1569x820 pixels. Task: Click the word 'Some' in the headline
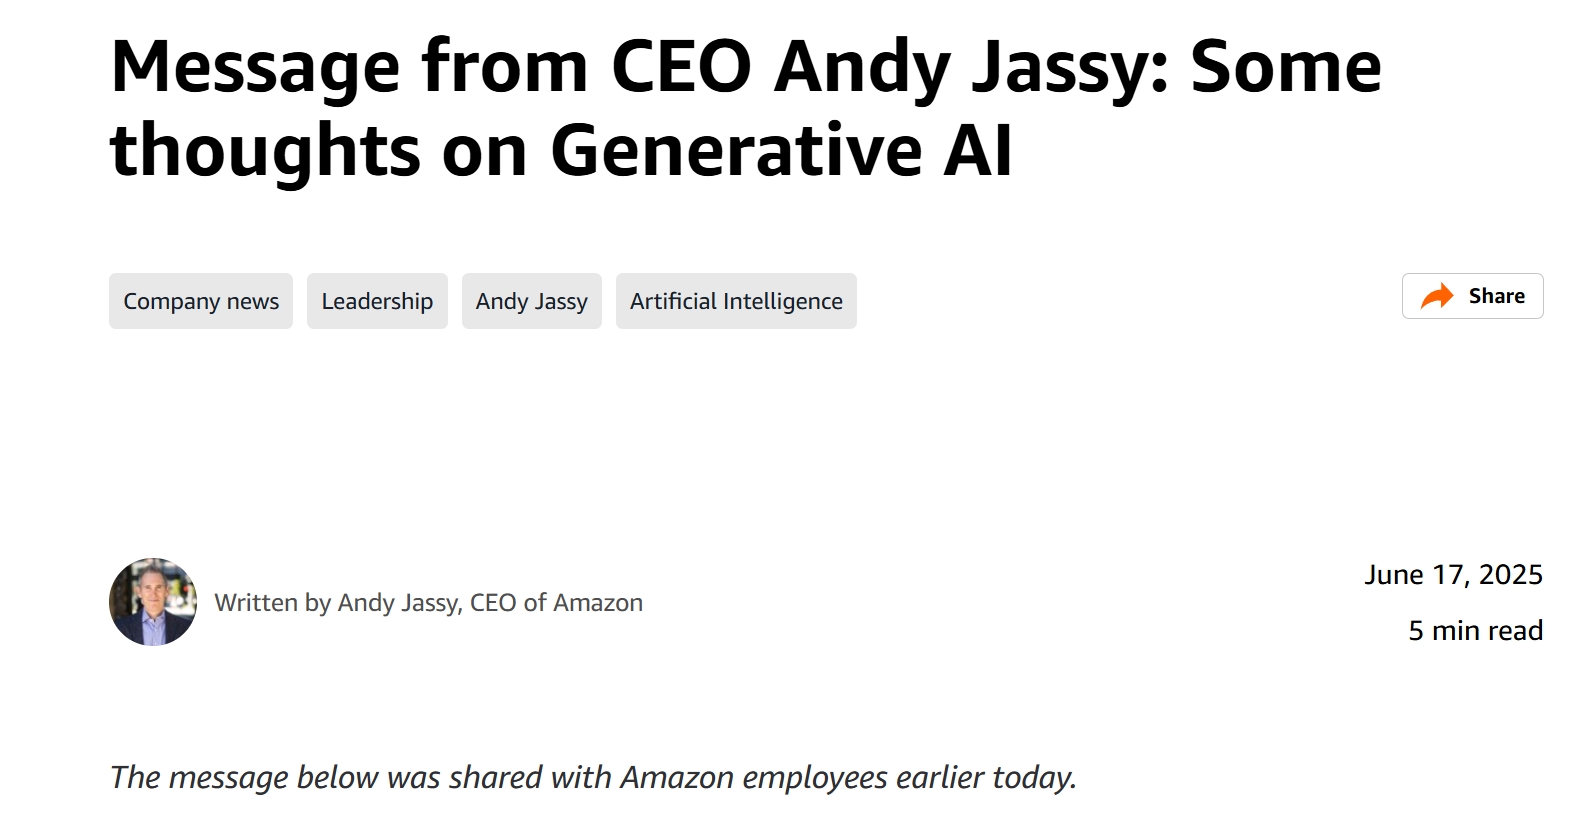click(x=1286, y=67)
